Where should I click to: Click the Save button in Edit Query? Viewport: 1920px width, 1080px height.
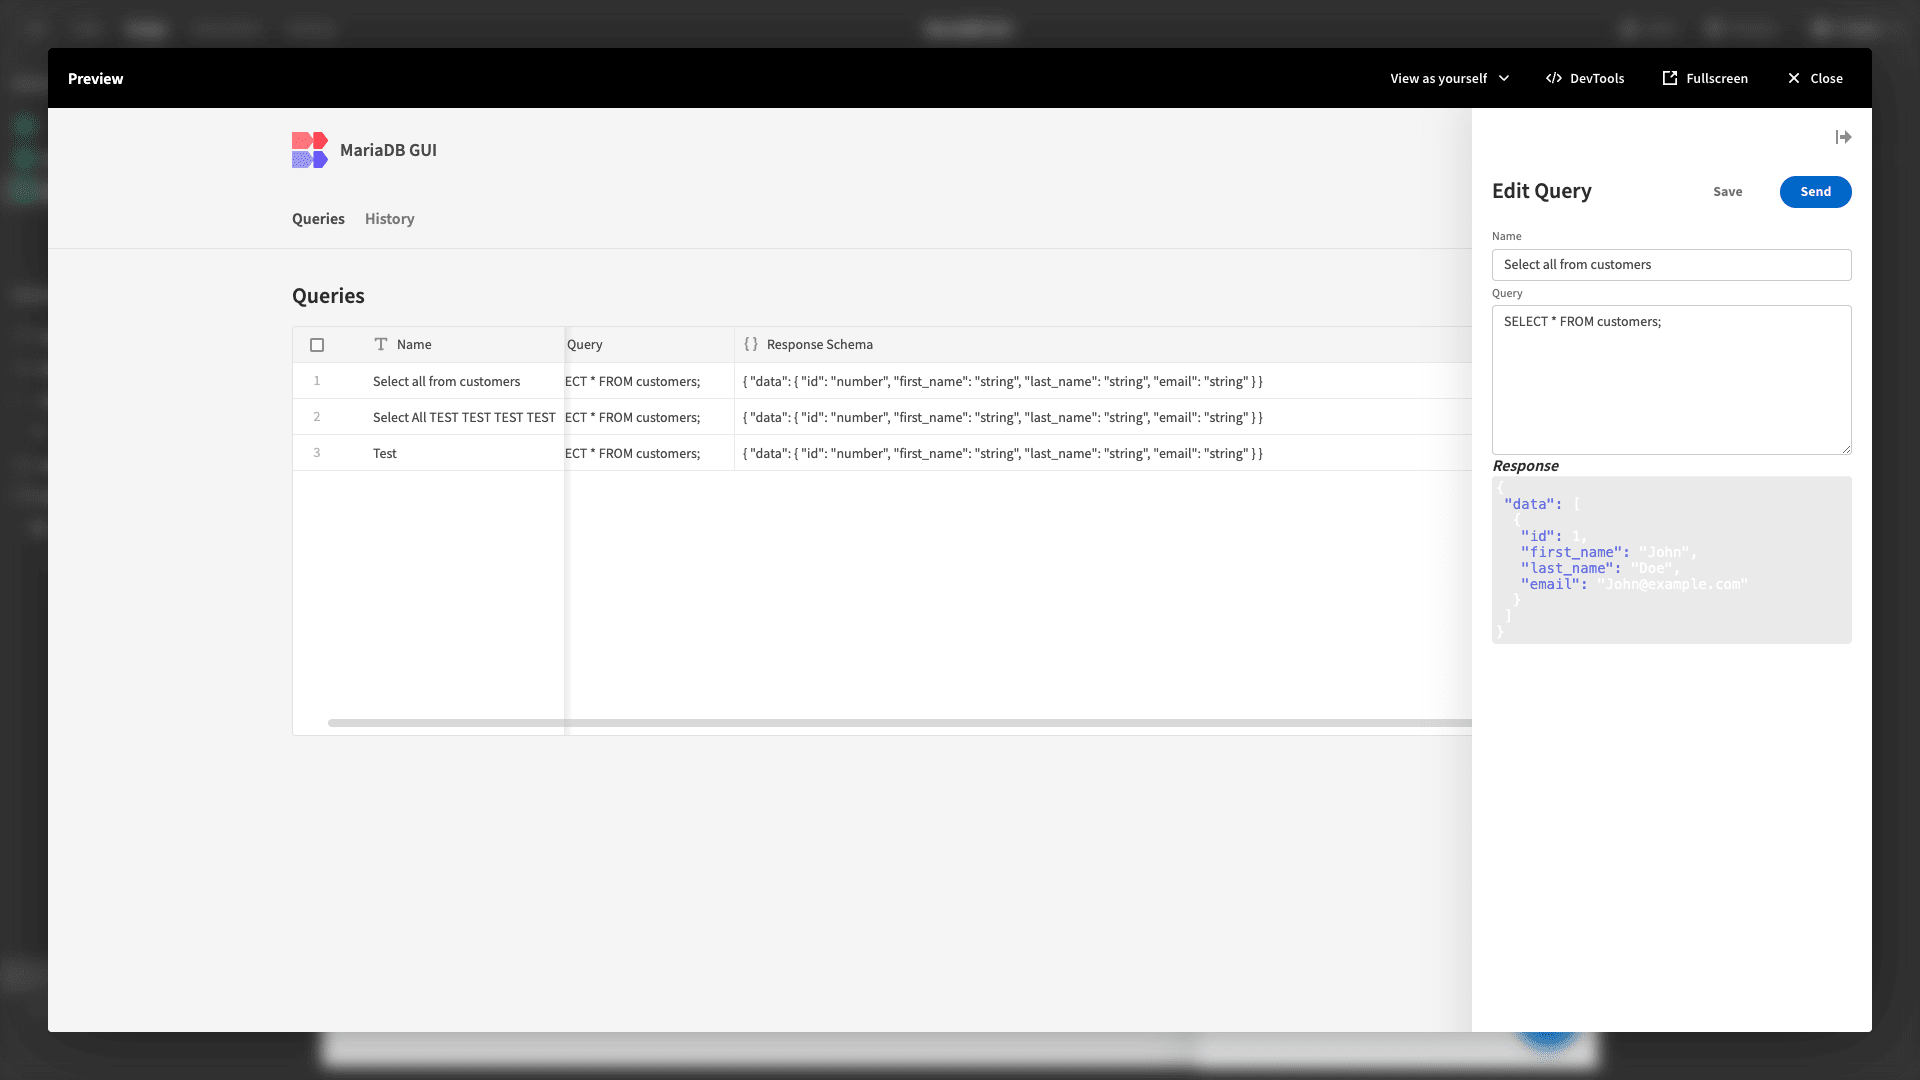point(1727,192)
